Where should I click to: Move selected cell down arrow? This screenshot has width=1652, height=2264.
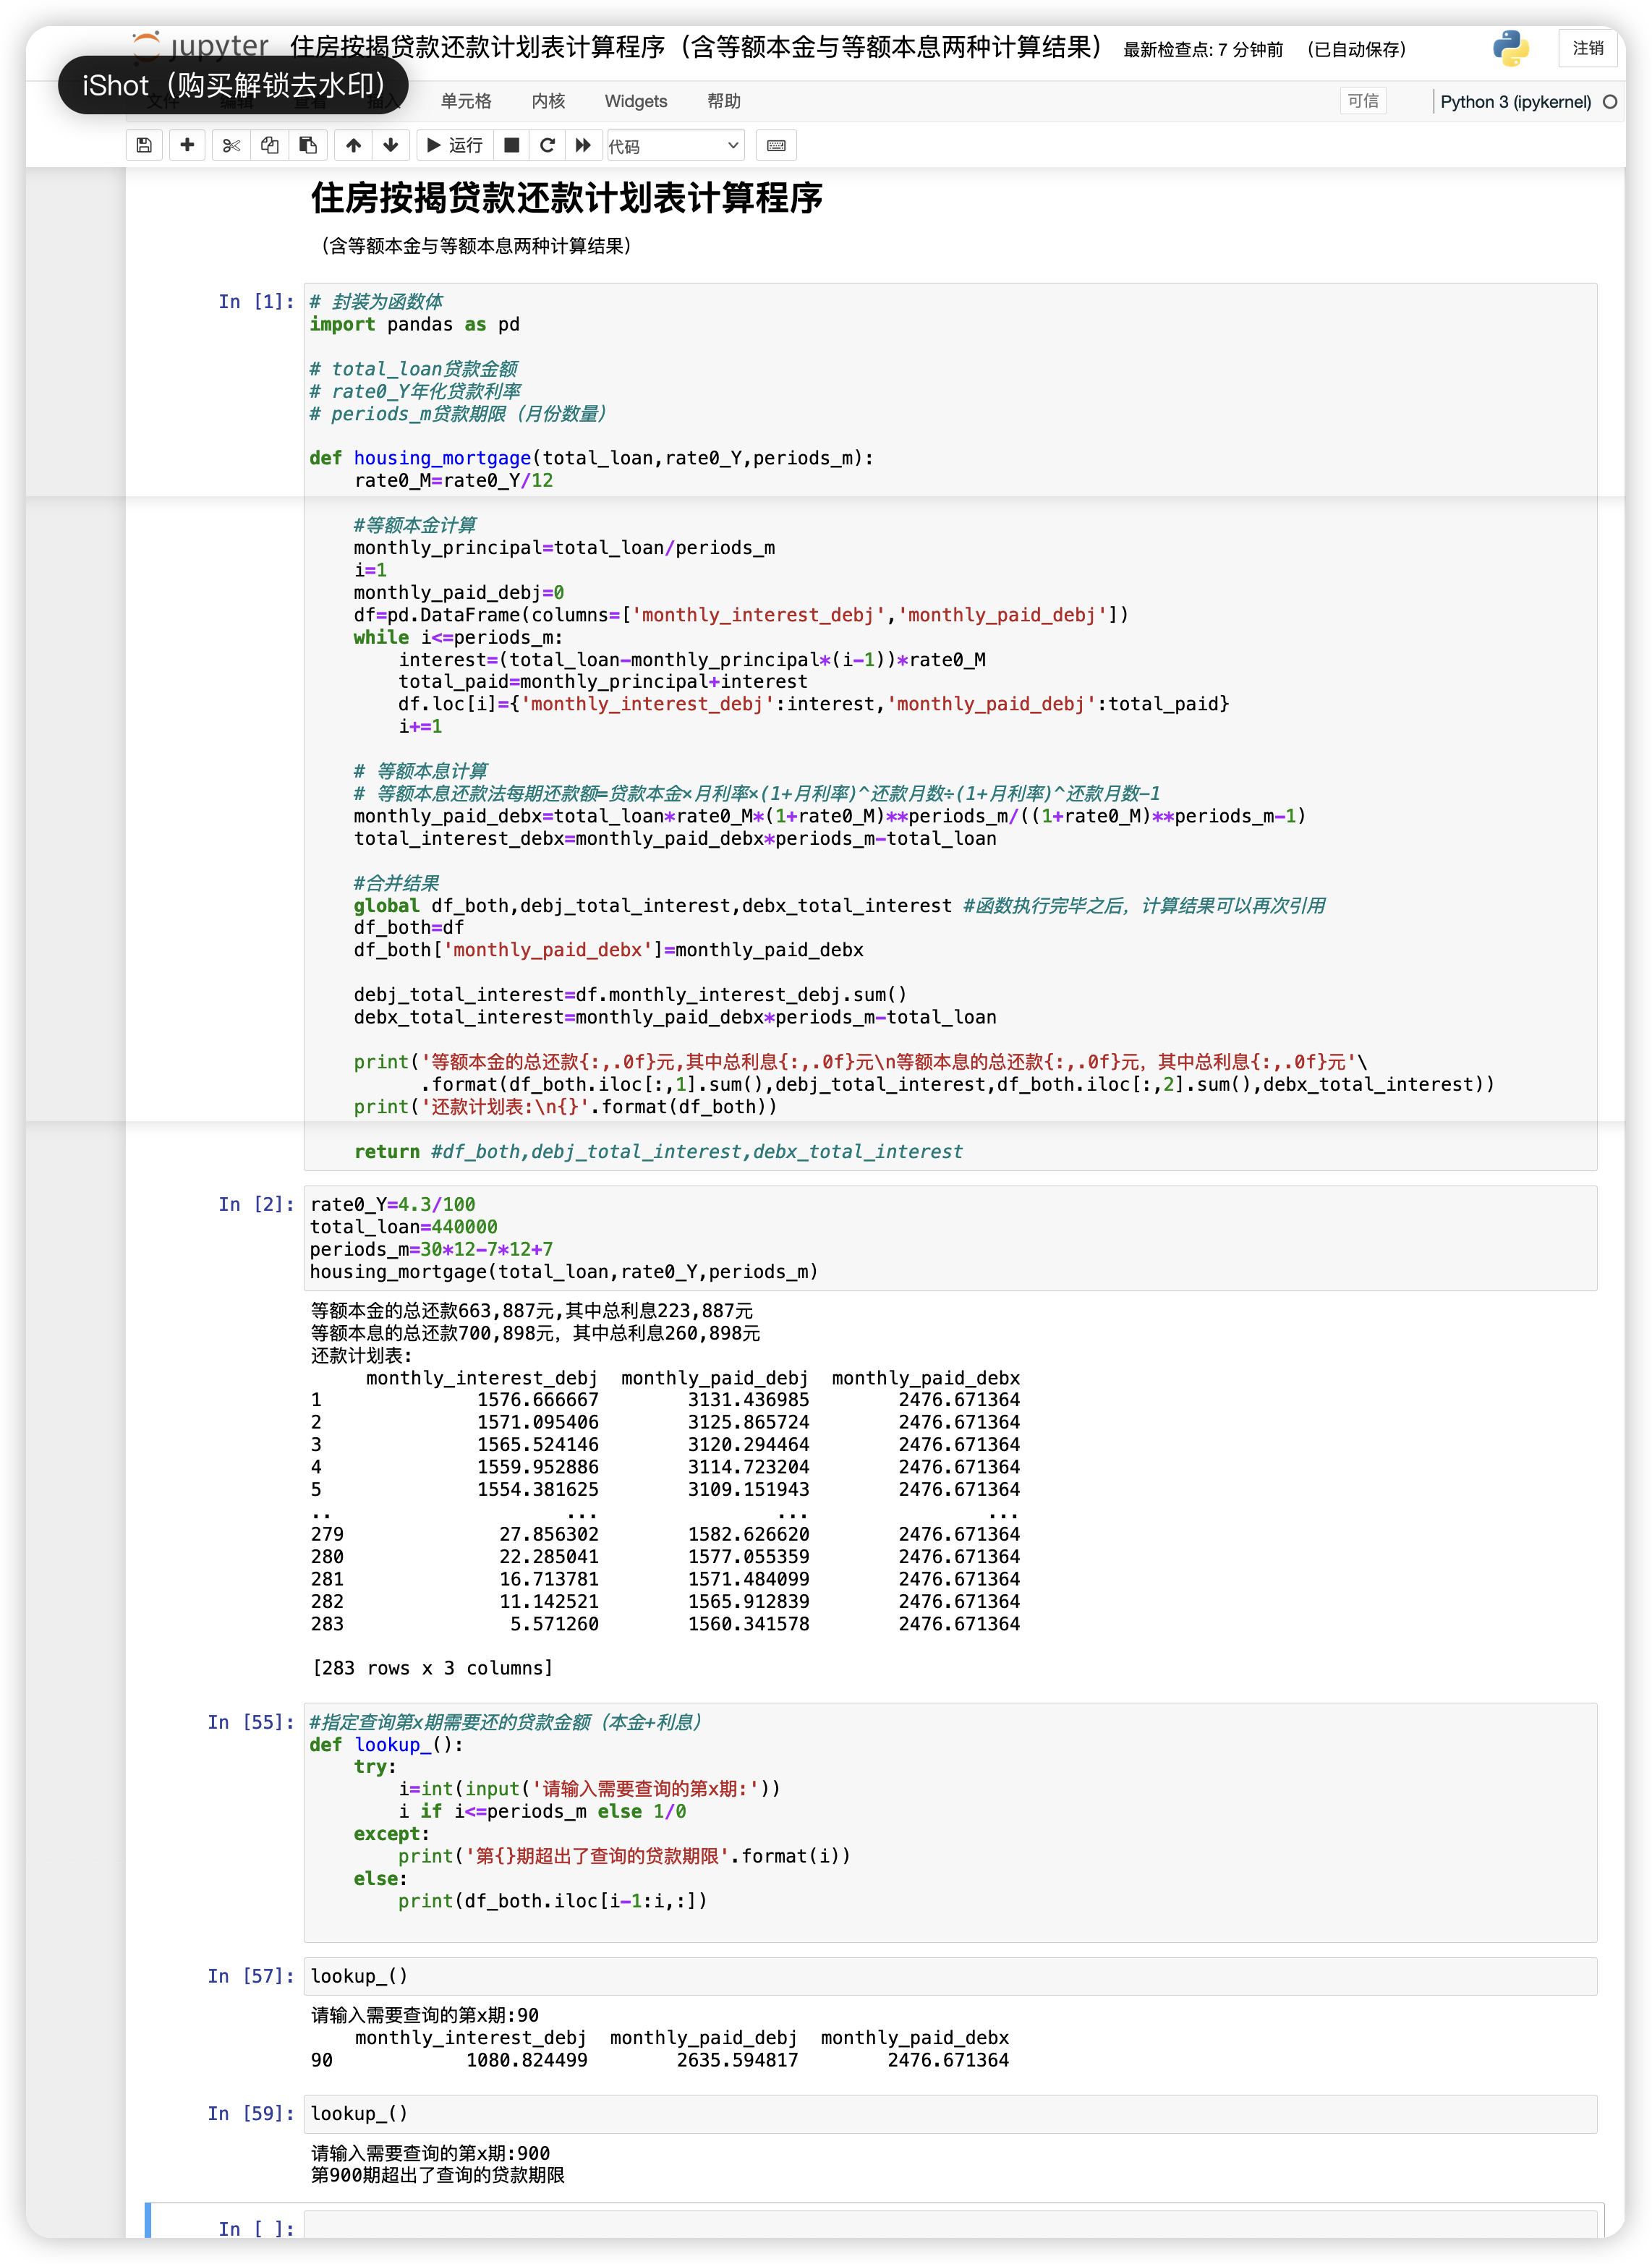[x=391, y=145]
